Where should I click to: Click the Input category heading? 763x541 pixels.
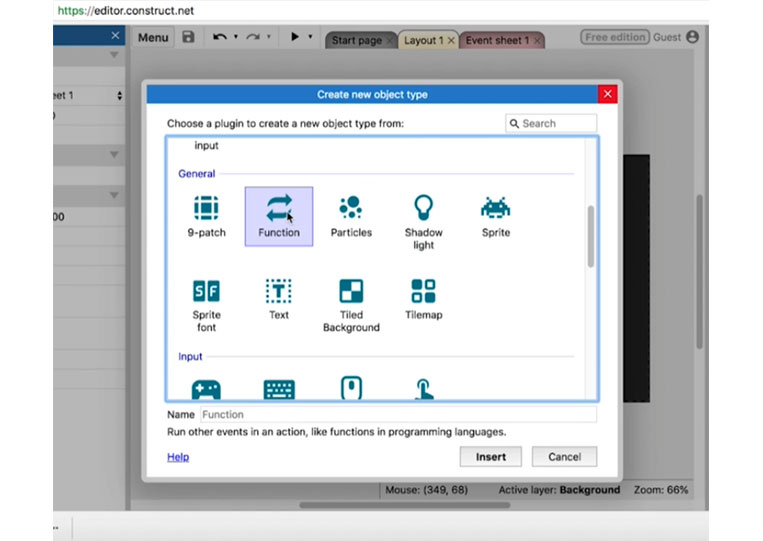coord(190,357)
